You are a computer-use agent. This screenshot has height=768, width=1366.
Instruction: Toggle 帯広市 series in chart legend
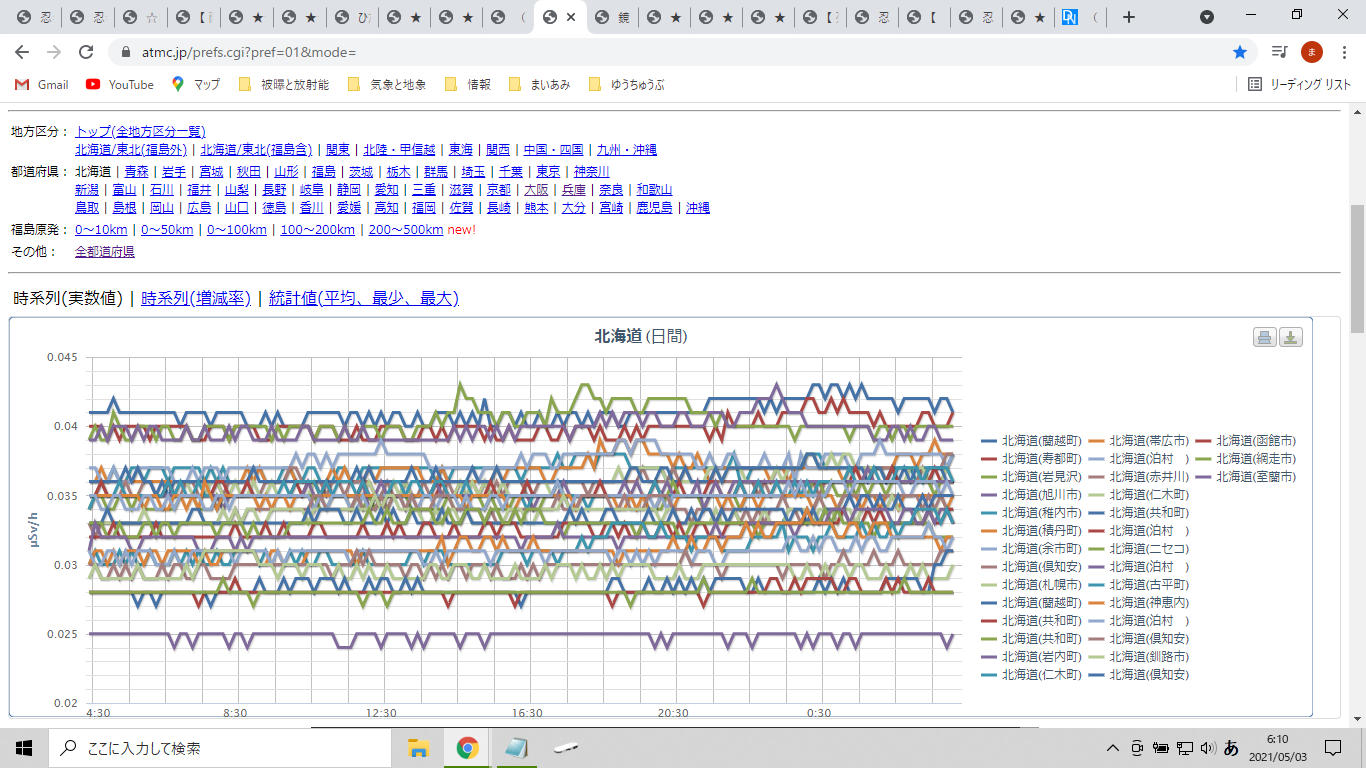(1138, 440)
